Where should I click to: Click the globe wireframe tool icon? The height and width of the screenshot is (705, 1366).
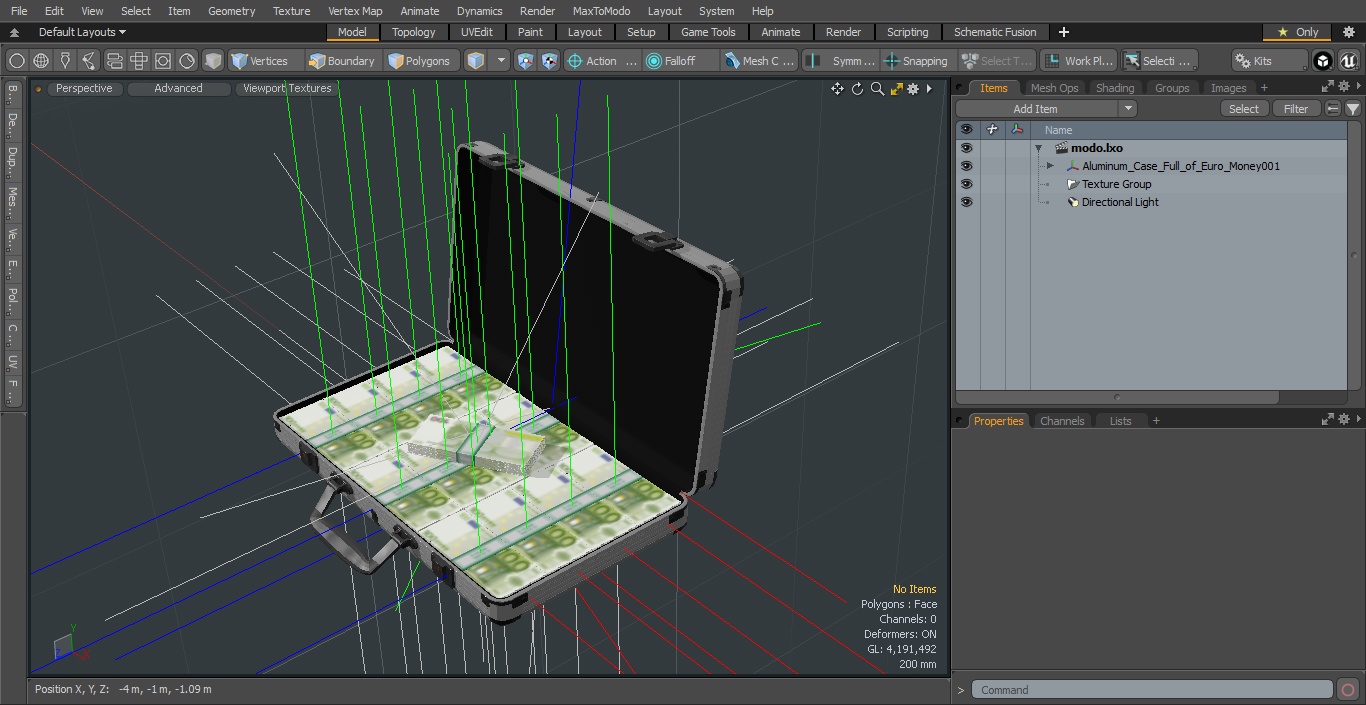(x=41, y=61)
